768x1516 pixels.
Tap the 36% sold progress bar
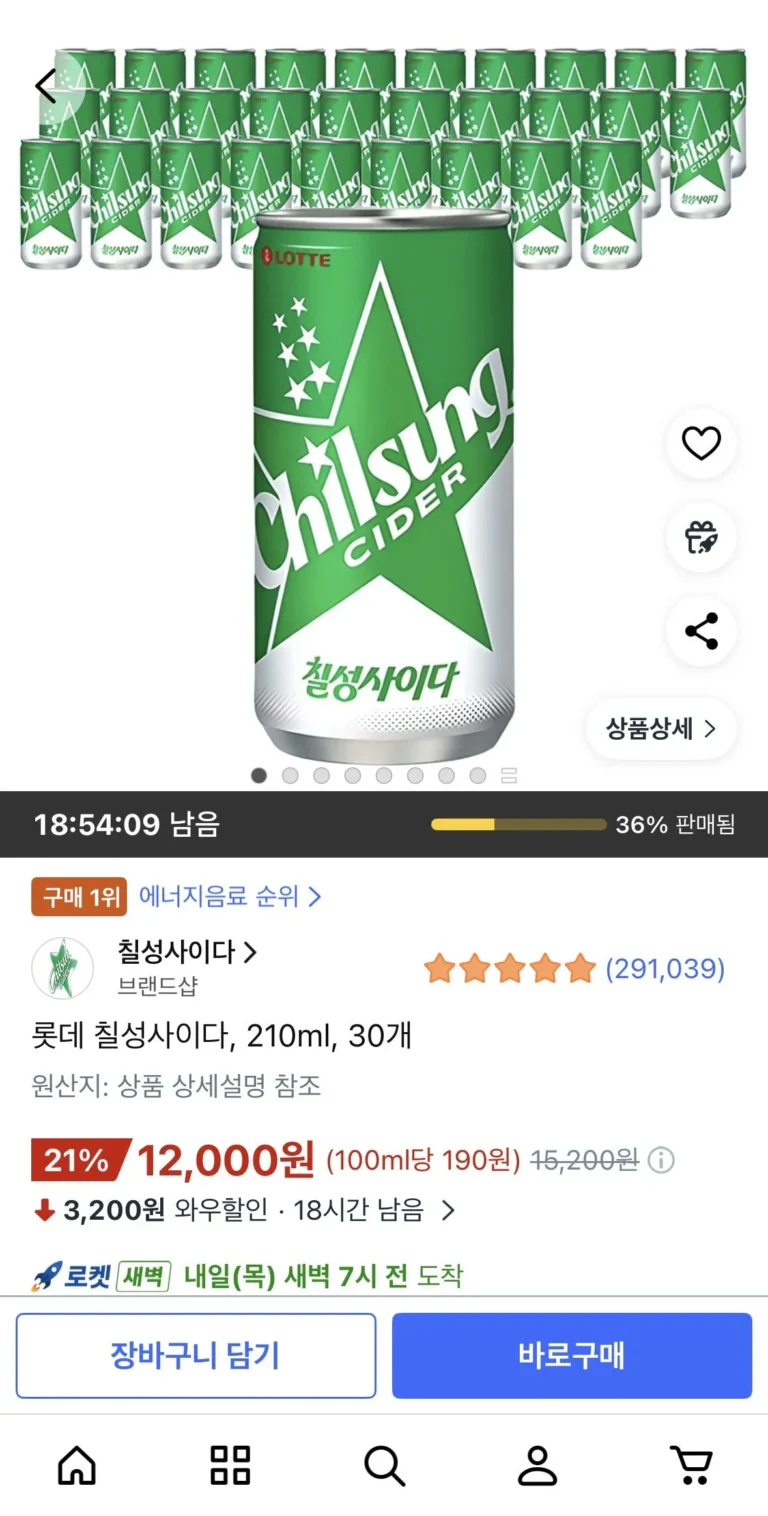click(518, 825)
